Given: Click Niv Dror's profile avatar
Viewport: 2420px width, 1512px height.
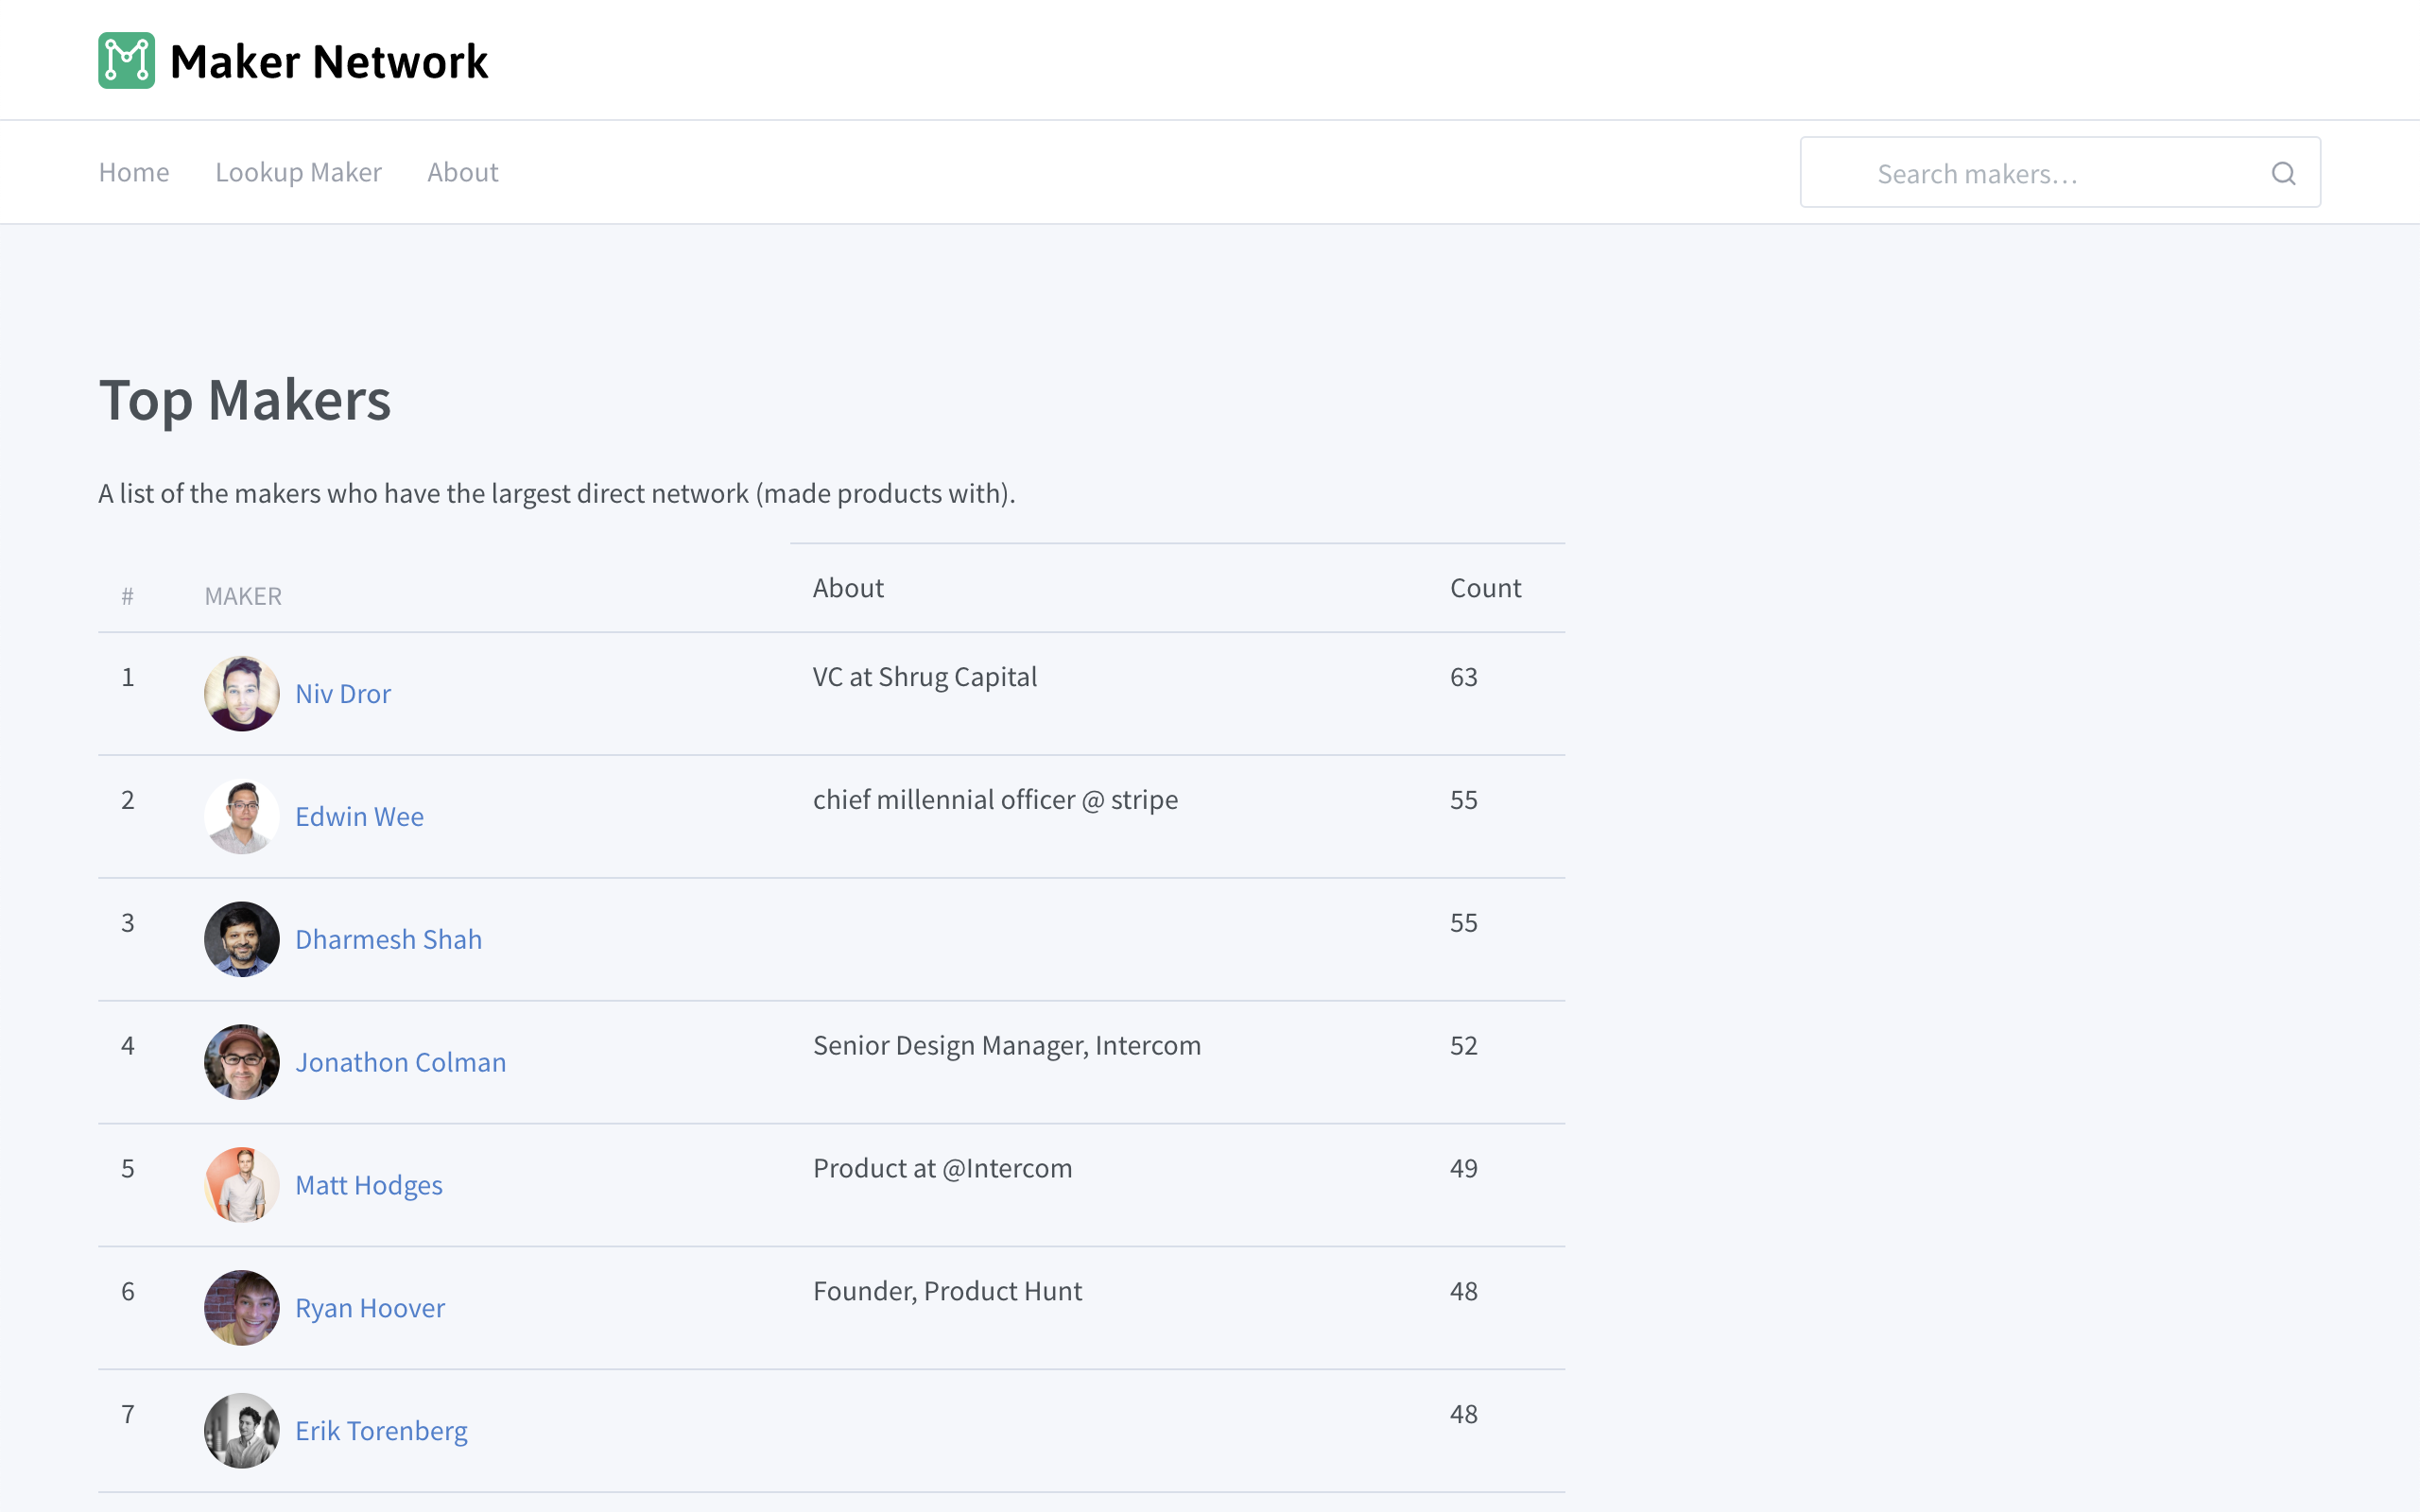Looking at the screenshot, I should coord(241,693).
